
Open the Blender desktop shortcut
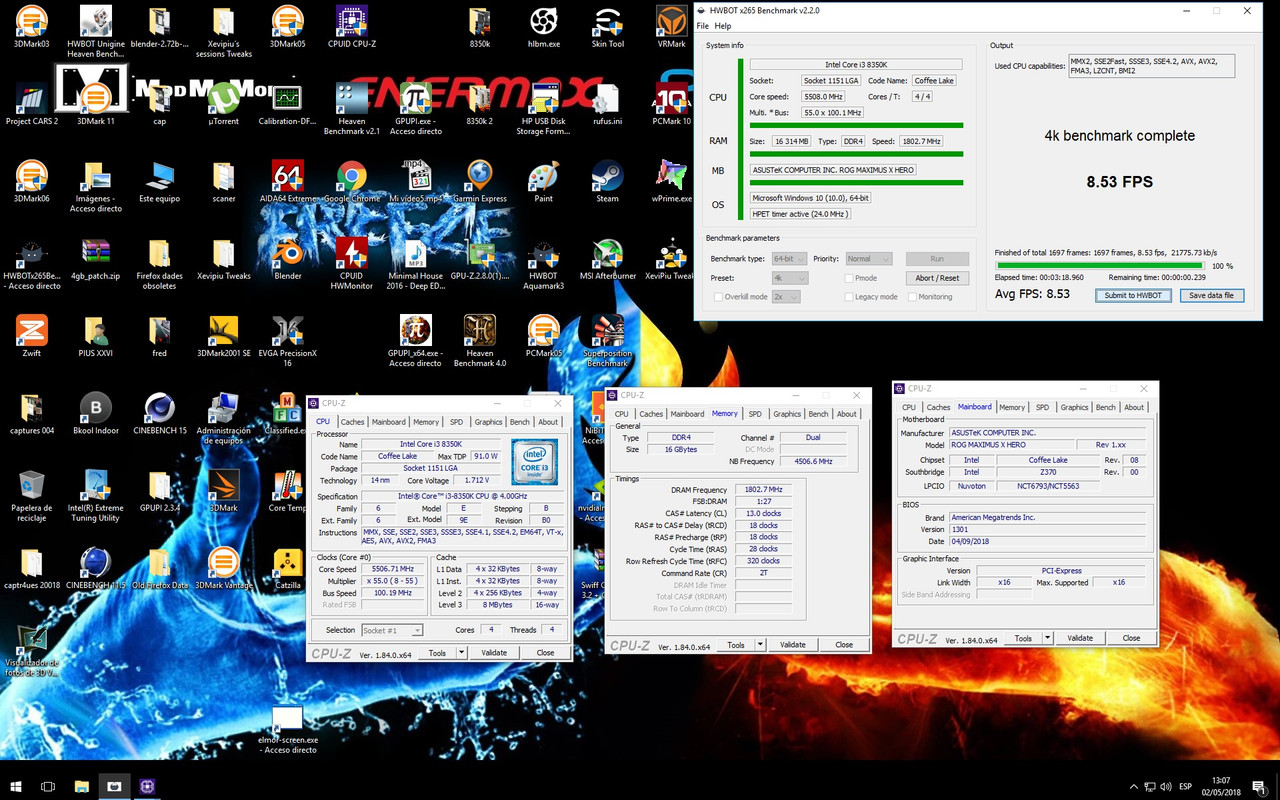click(288, 258)
